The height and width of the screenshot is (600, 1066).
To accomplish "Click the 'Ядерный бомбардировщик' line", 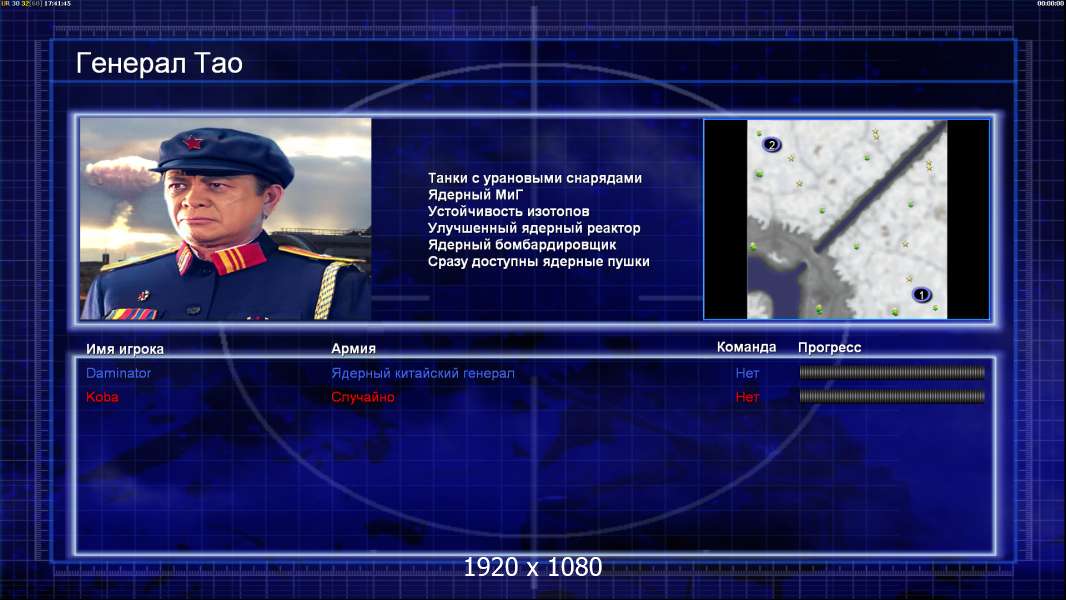I will (x=521, y=245).
